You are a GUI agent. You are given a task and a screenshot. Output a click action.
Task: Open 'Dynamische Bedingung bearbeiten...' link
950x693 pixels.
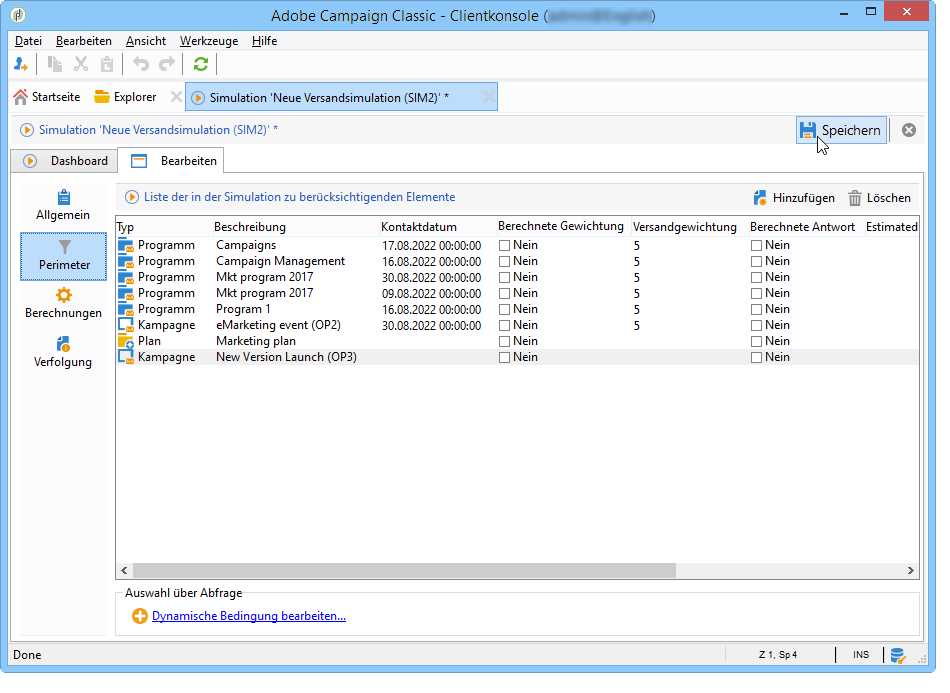pyautogui.click(x=248, y=616)
